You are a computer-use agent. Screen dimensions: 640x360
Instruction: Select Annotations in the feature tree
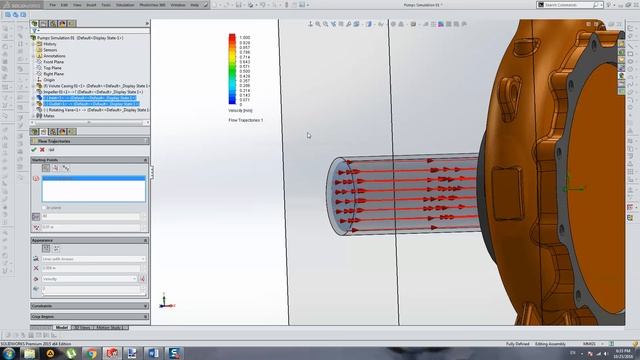pos(54,56)
